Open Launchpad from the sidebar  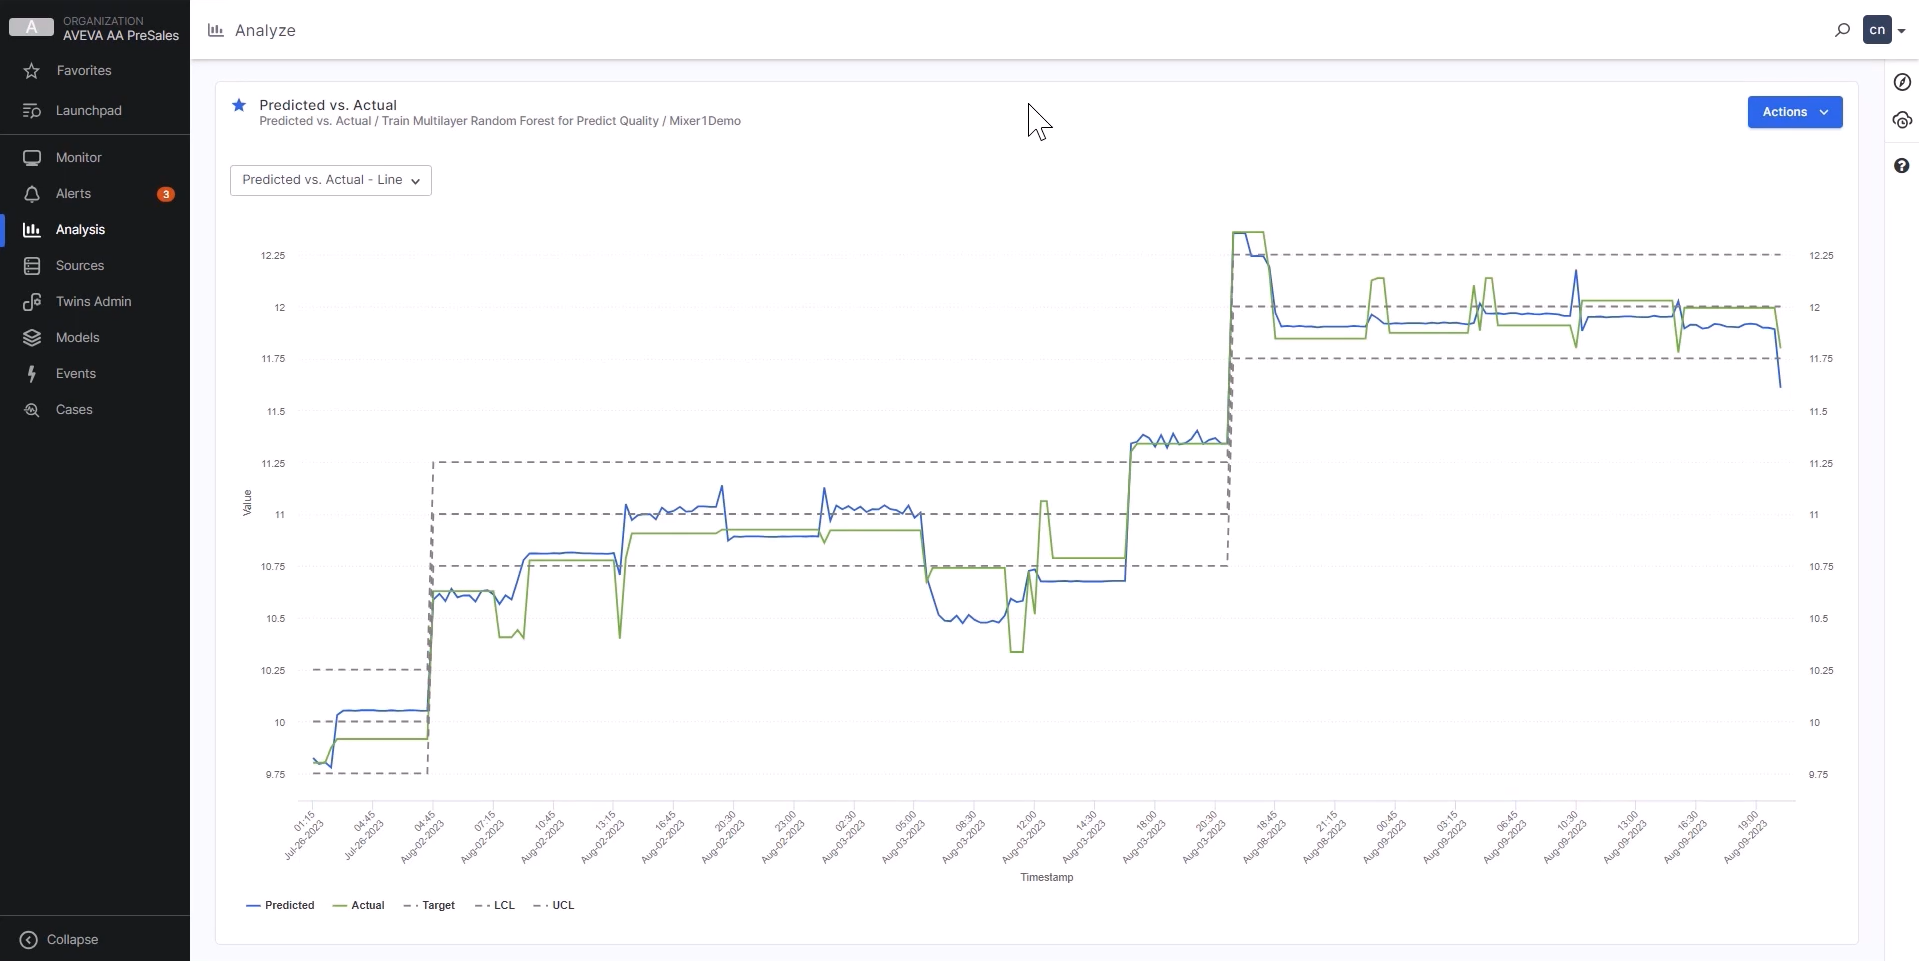[89, 111]
